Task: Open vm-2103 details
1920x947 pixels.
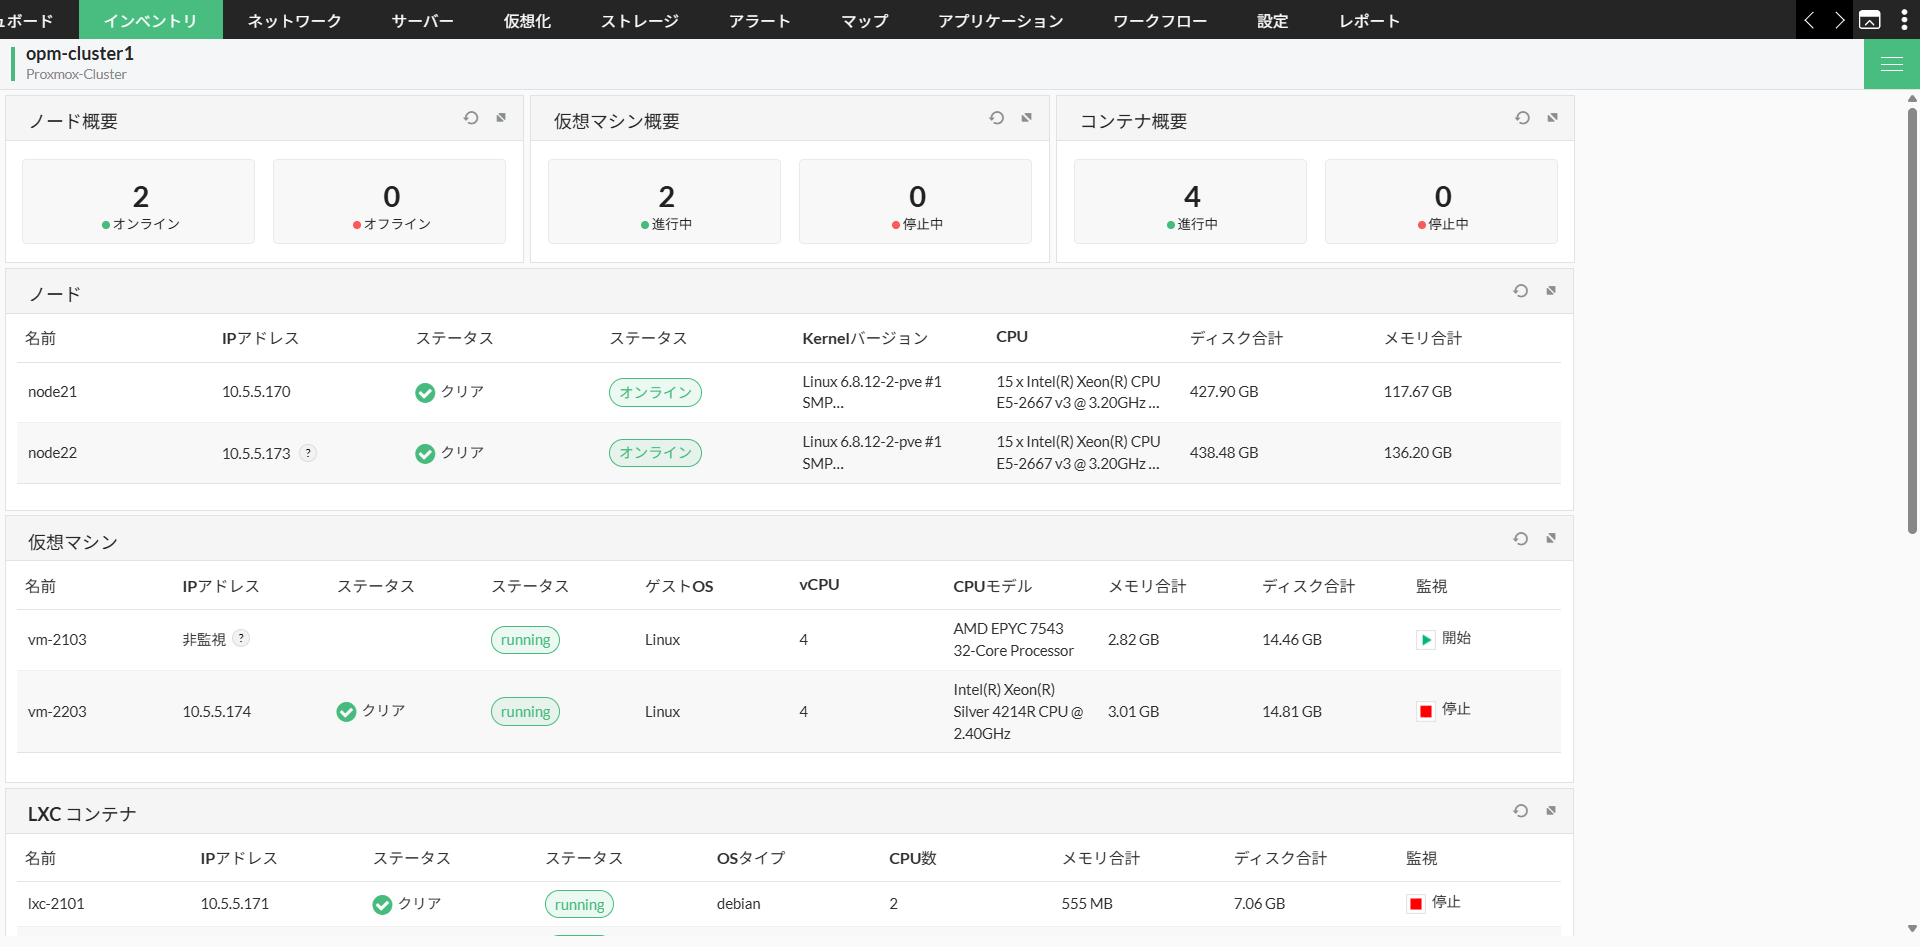Action: 57,640
